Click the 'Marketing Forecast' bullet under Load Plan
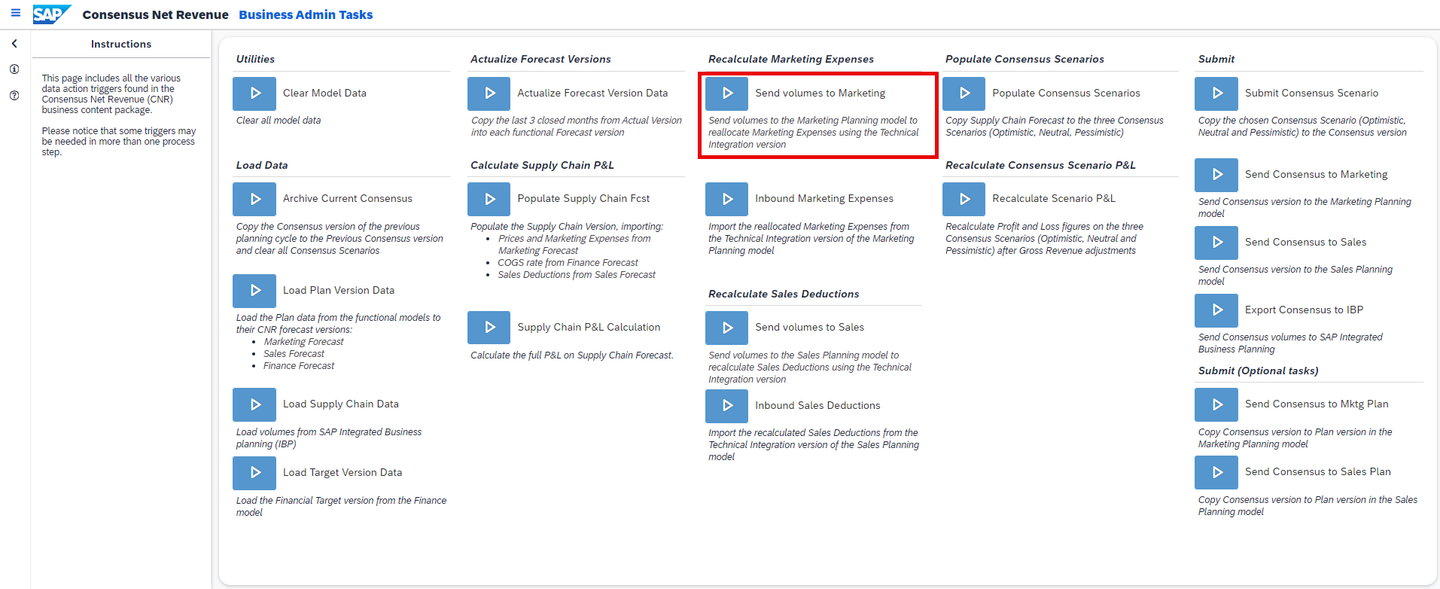The image size is (1440, 589). [x=303, y=342]
